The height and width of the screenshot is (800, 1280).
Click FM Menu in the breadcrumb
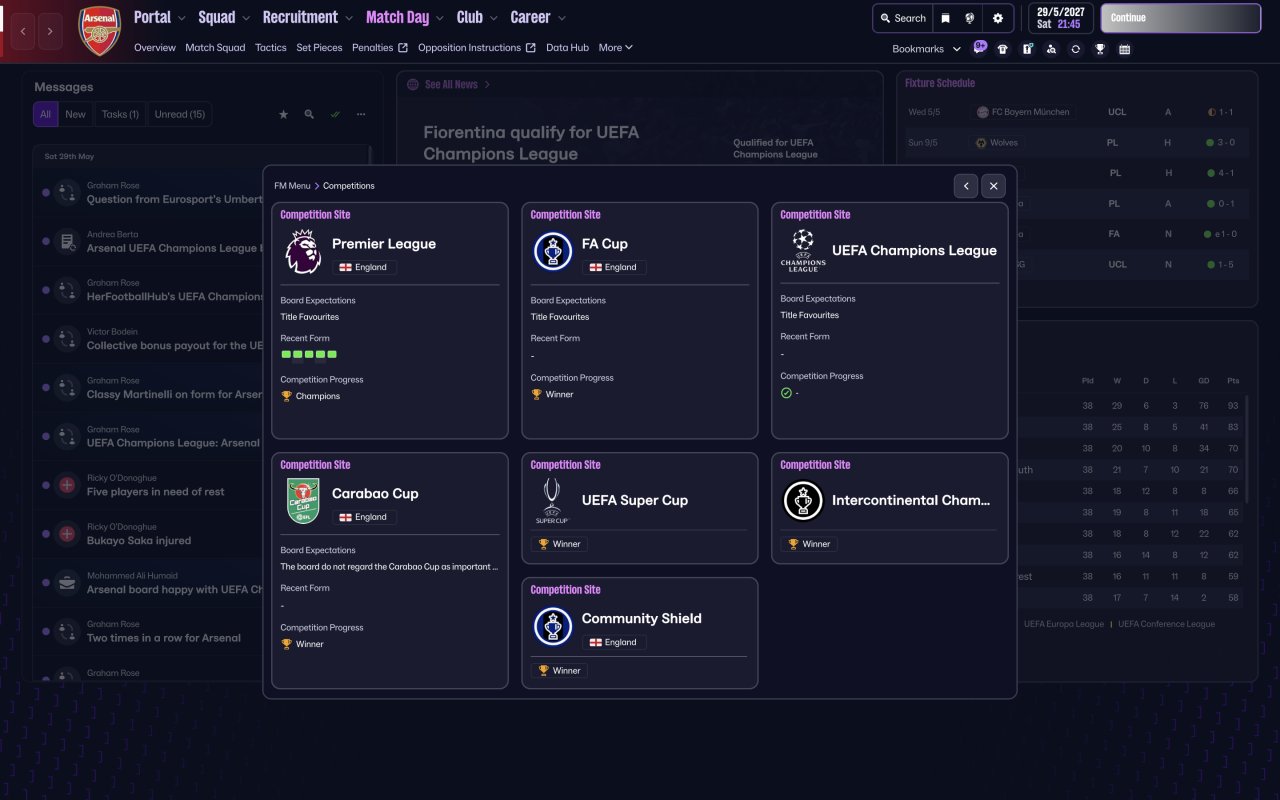click(292, 186)
